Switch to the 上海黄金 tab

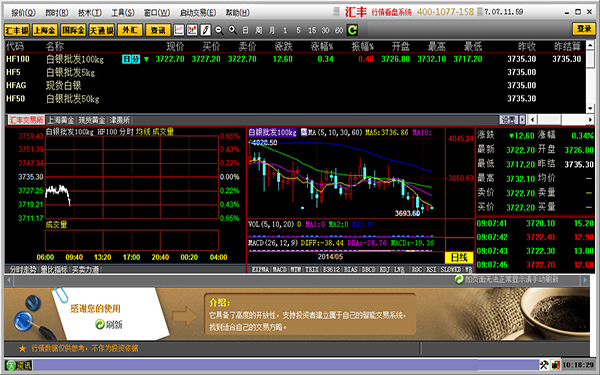pos(60,120)
